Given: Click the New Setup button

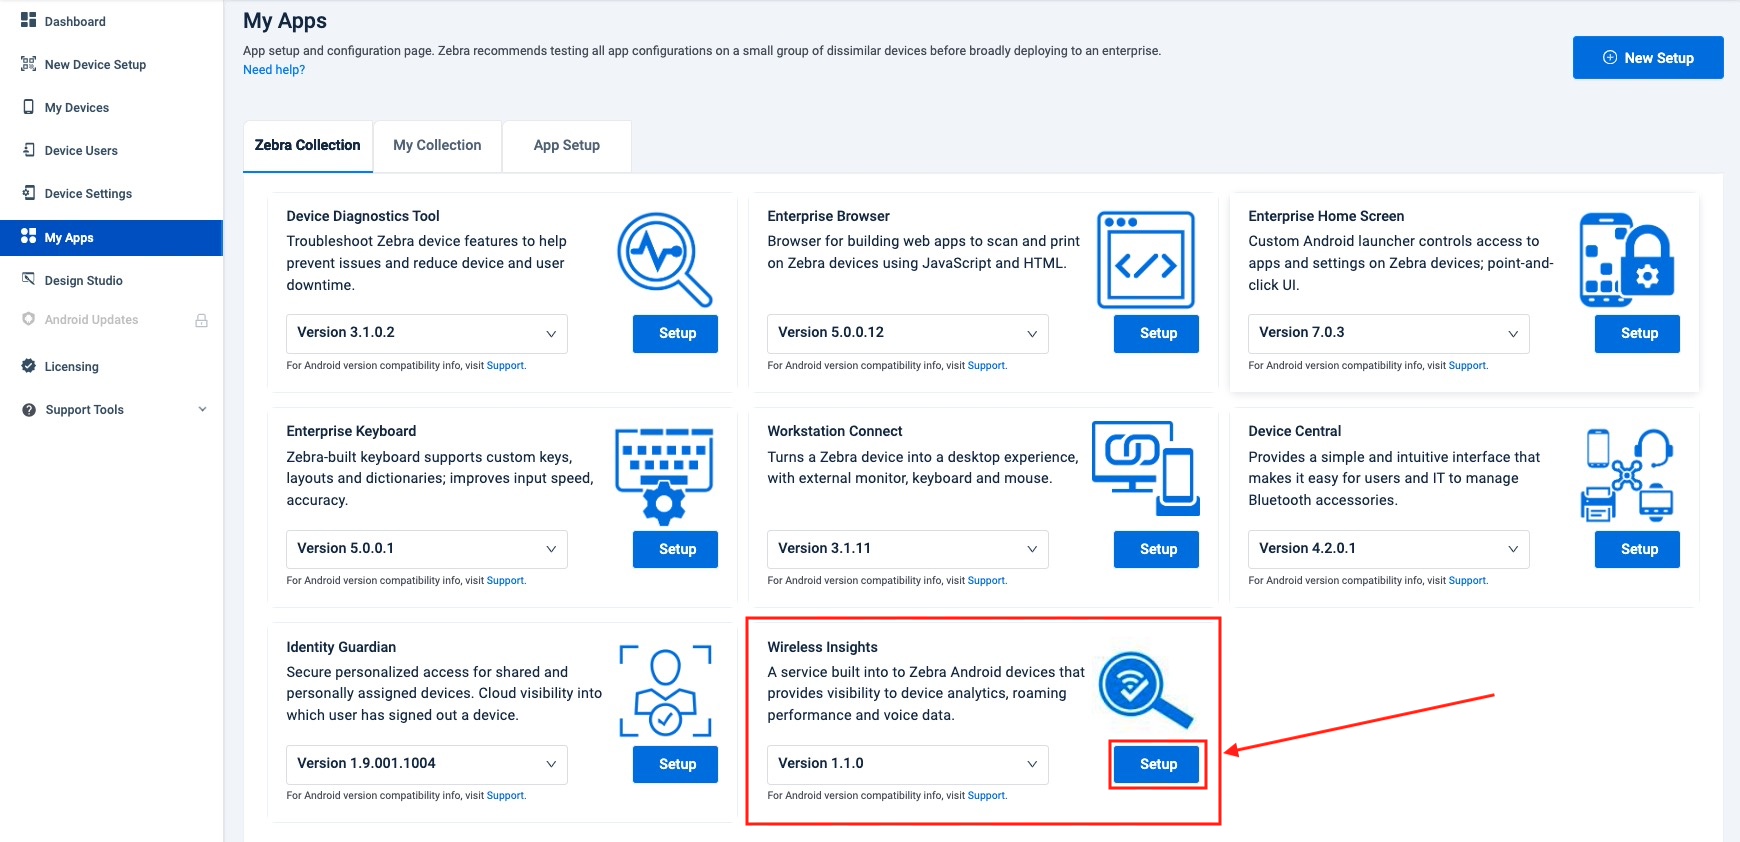Looking at the screenshot, I should pos(1647,58).
